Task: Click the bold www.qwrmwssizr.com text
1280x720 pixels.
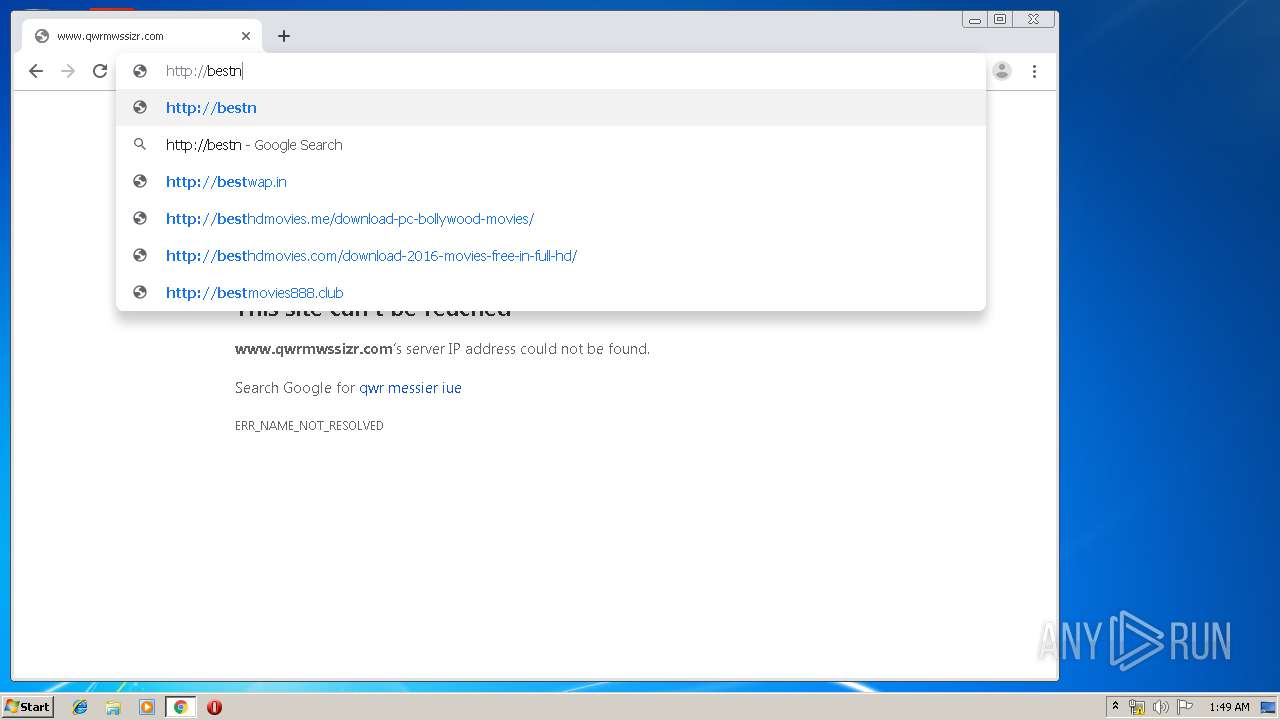Action: pos(313,349)
